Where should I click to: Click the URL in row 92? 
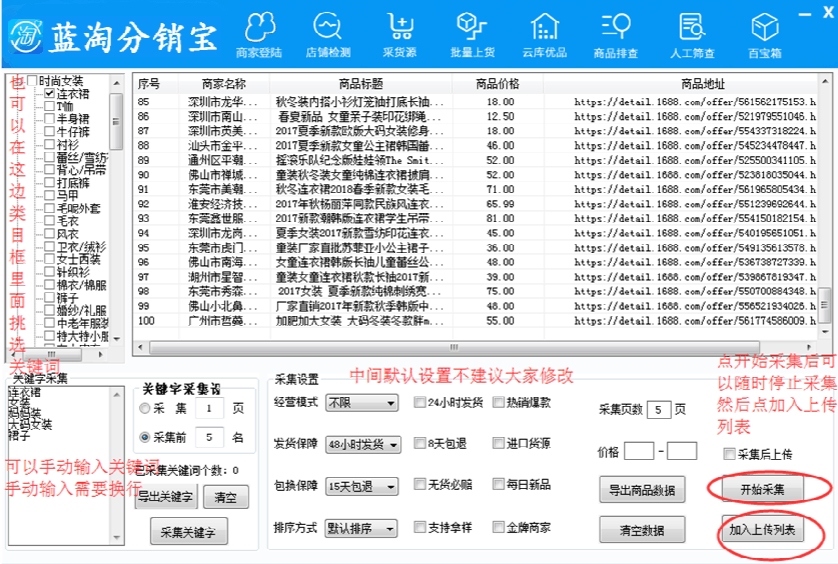(x=695, y=204)
